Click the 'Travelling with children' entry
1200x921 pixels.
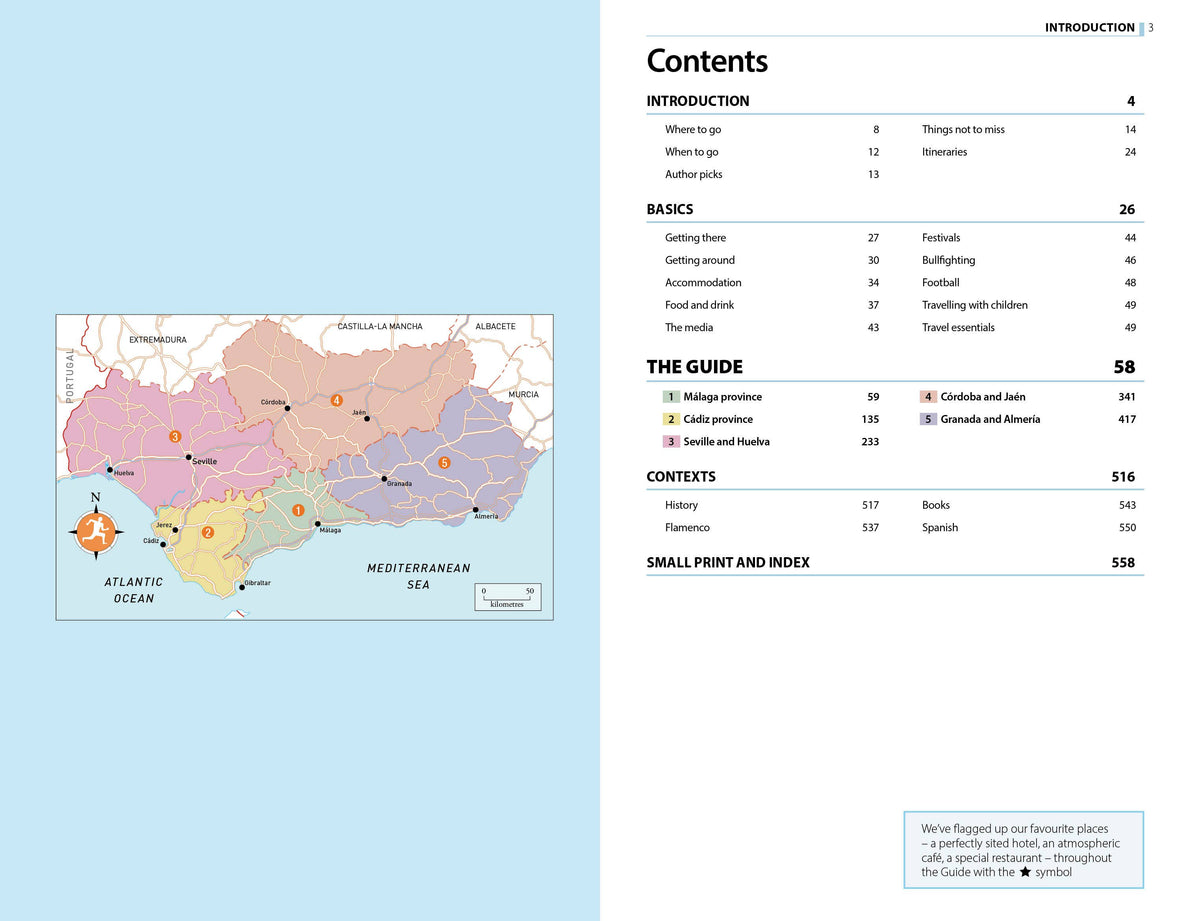point(975,305)
